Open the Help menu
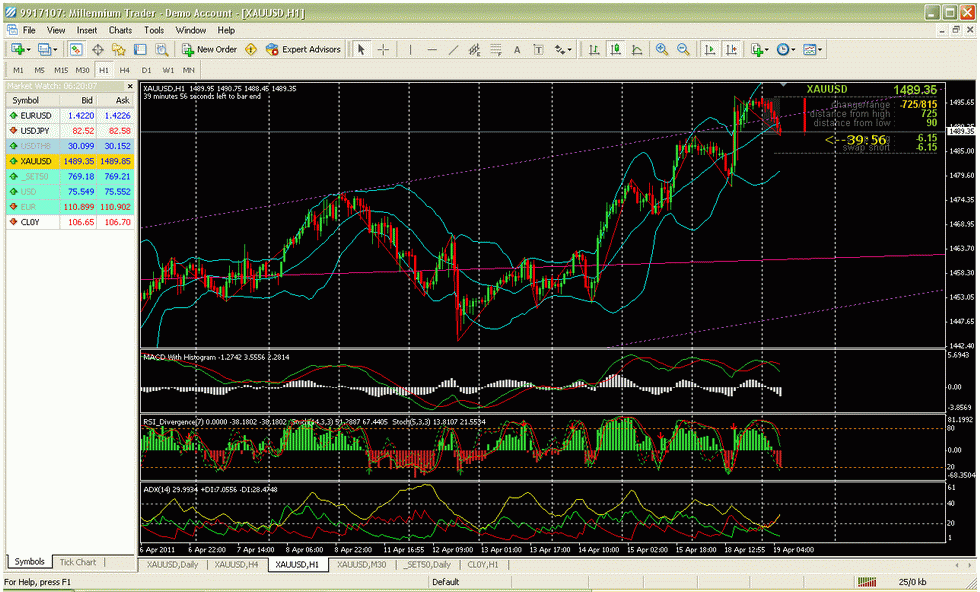This screenshot has height=592, width=980. click(226, 30)
